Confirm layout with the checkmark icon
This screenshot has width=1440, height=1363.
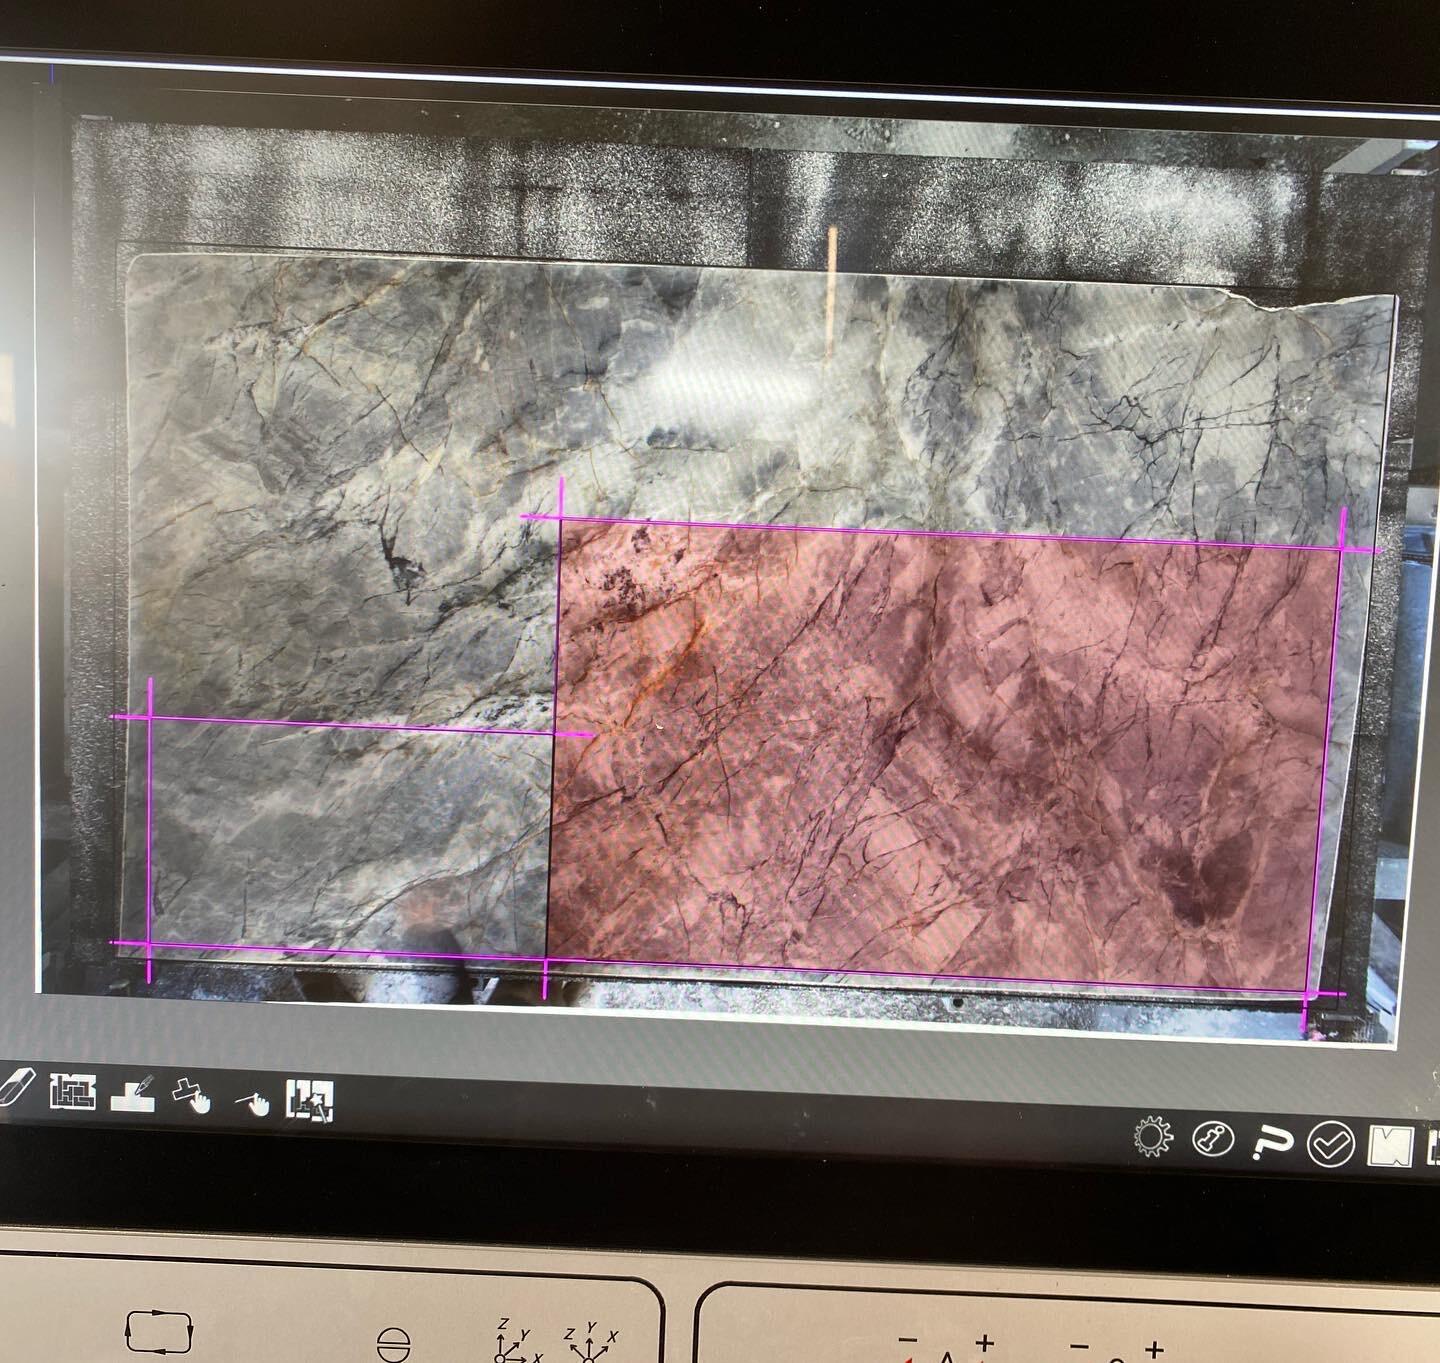pos(1331,1145)
